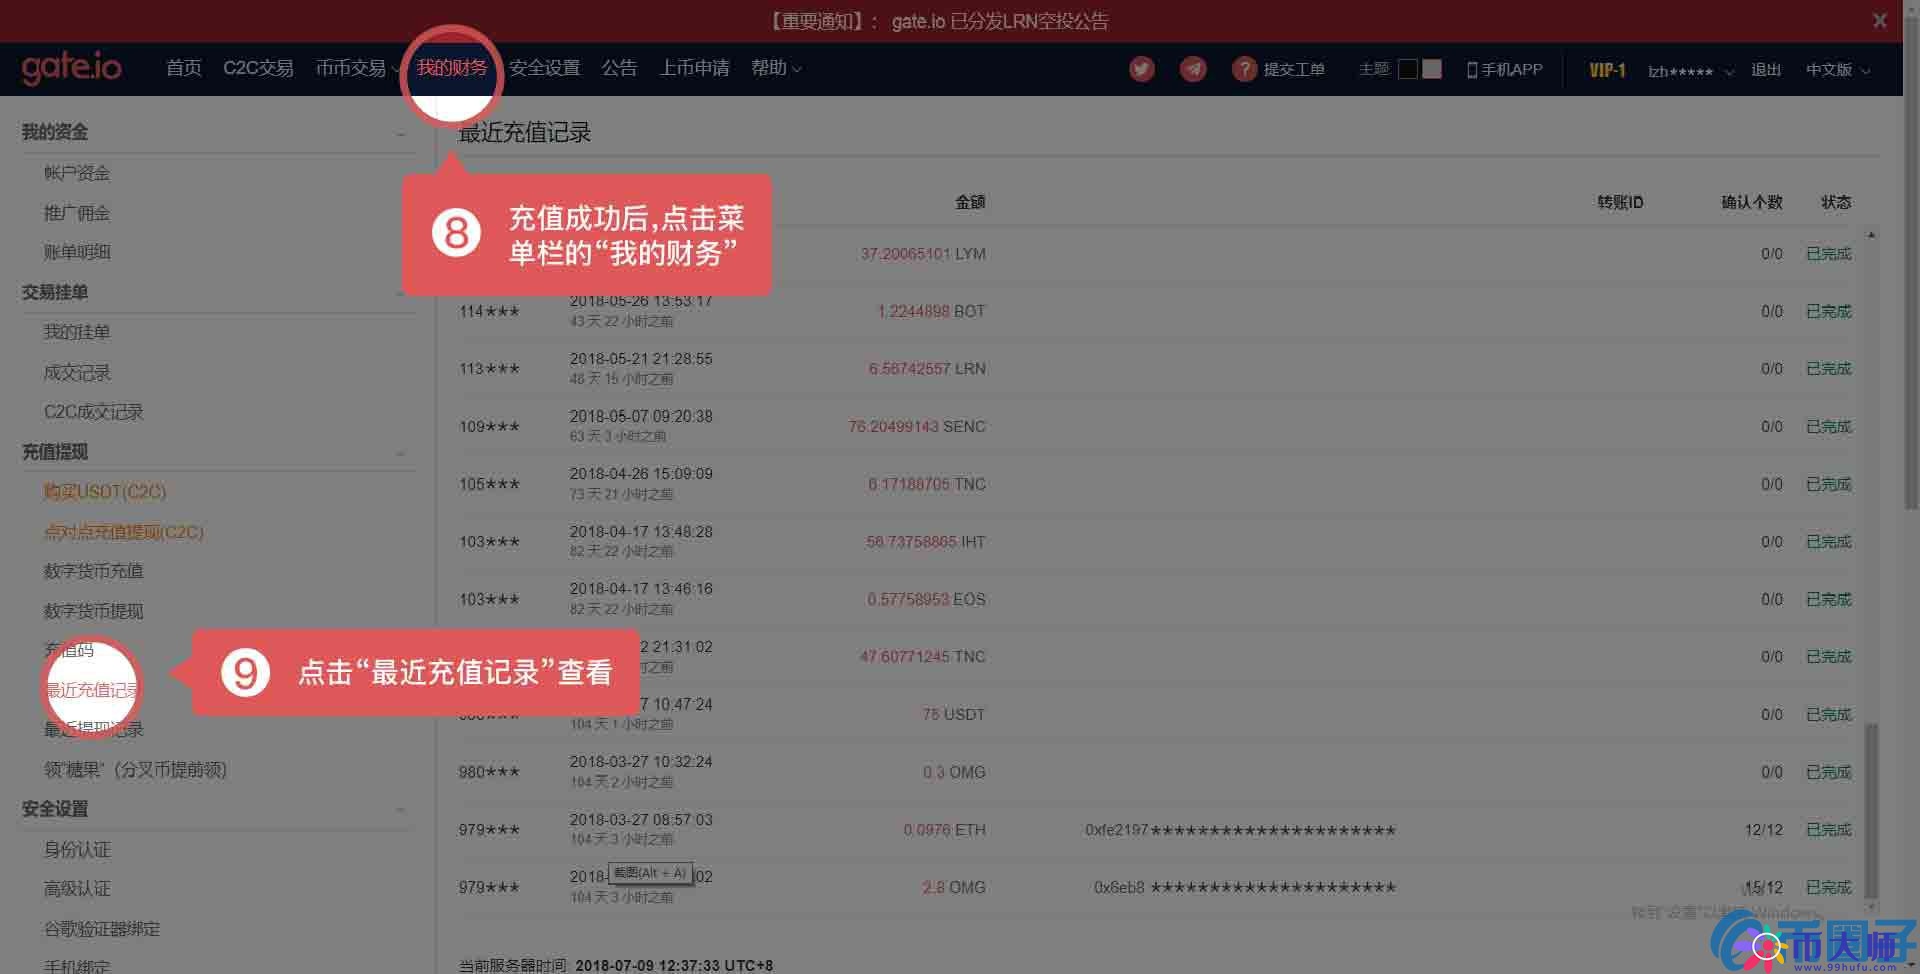Viewport: 1920px width, 974px height.
Task: Click the LRN空投公告 notification text
Action: (x=1000, y=21)
